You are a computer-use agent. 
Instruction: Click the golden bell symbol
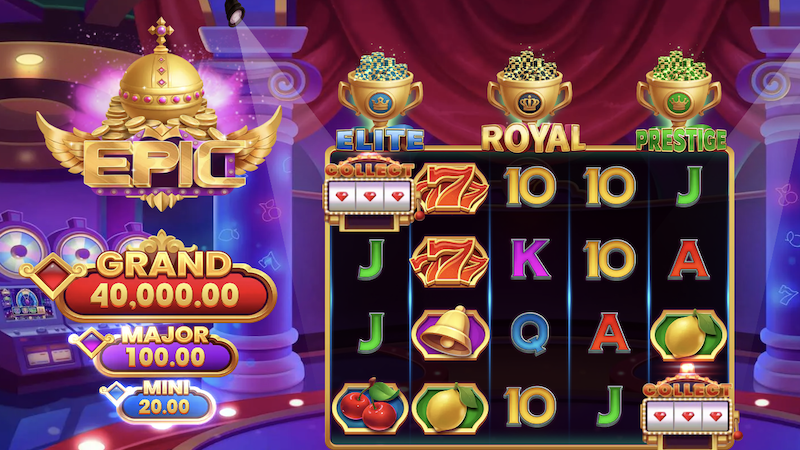point(450,333)
